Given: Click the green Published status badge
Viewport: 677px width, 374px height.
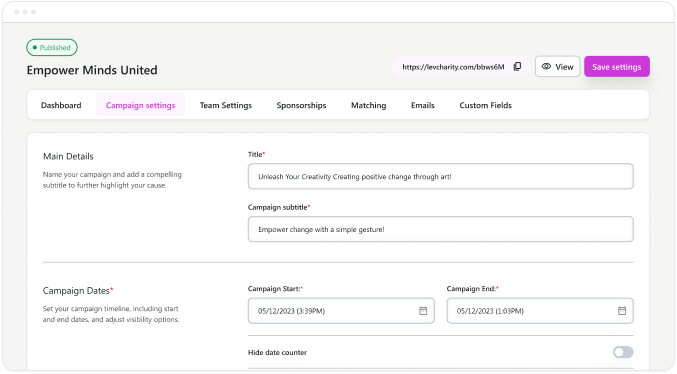Looking at the screenshot, I should tap(52, 48).
